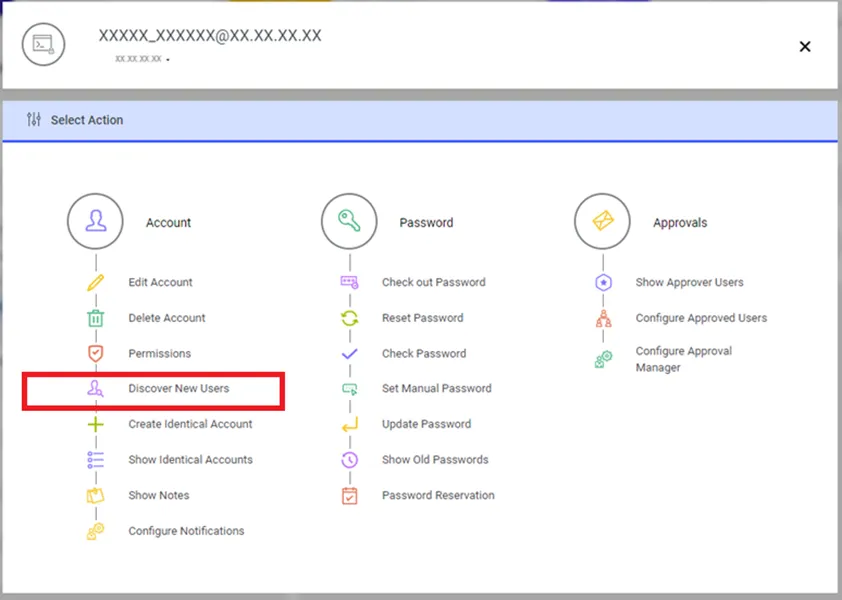The height and width of the screenshot is (600, 842).
Task: Choose Set Manual Password
Action: [437, 388]
